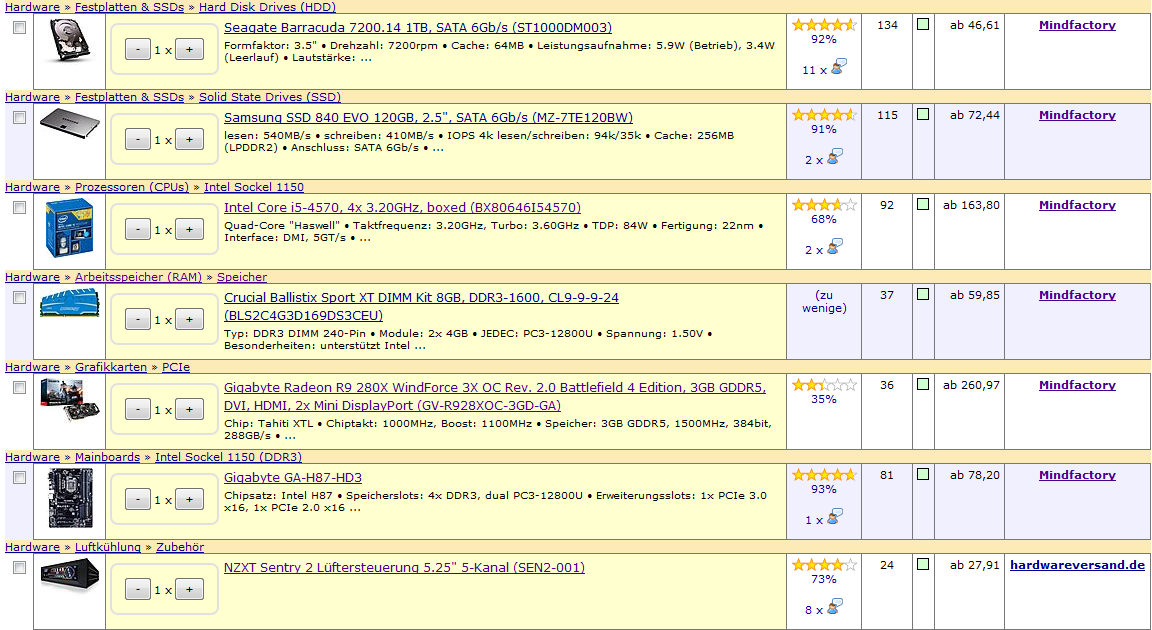The width and height of the screenshot is (1152, 630).
Task: Open the hardwareversand.de shop link
Action: click(1077, 565)
